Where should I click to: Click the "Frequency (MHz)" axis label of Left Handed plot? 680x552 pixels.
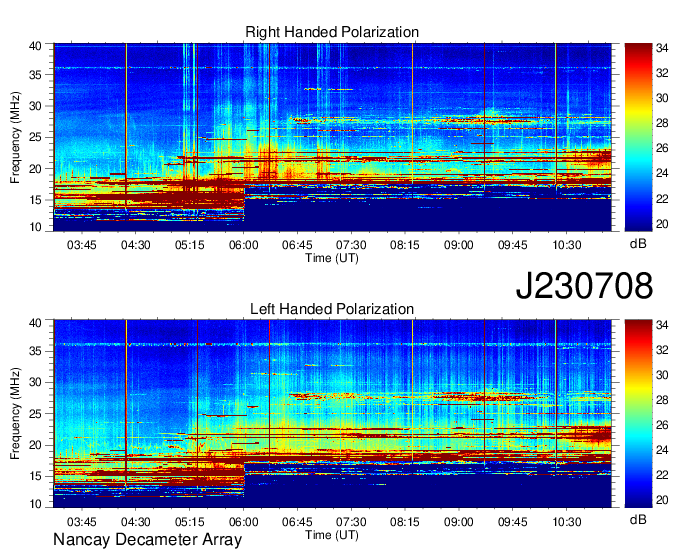click(x=15, y=414)
